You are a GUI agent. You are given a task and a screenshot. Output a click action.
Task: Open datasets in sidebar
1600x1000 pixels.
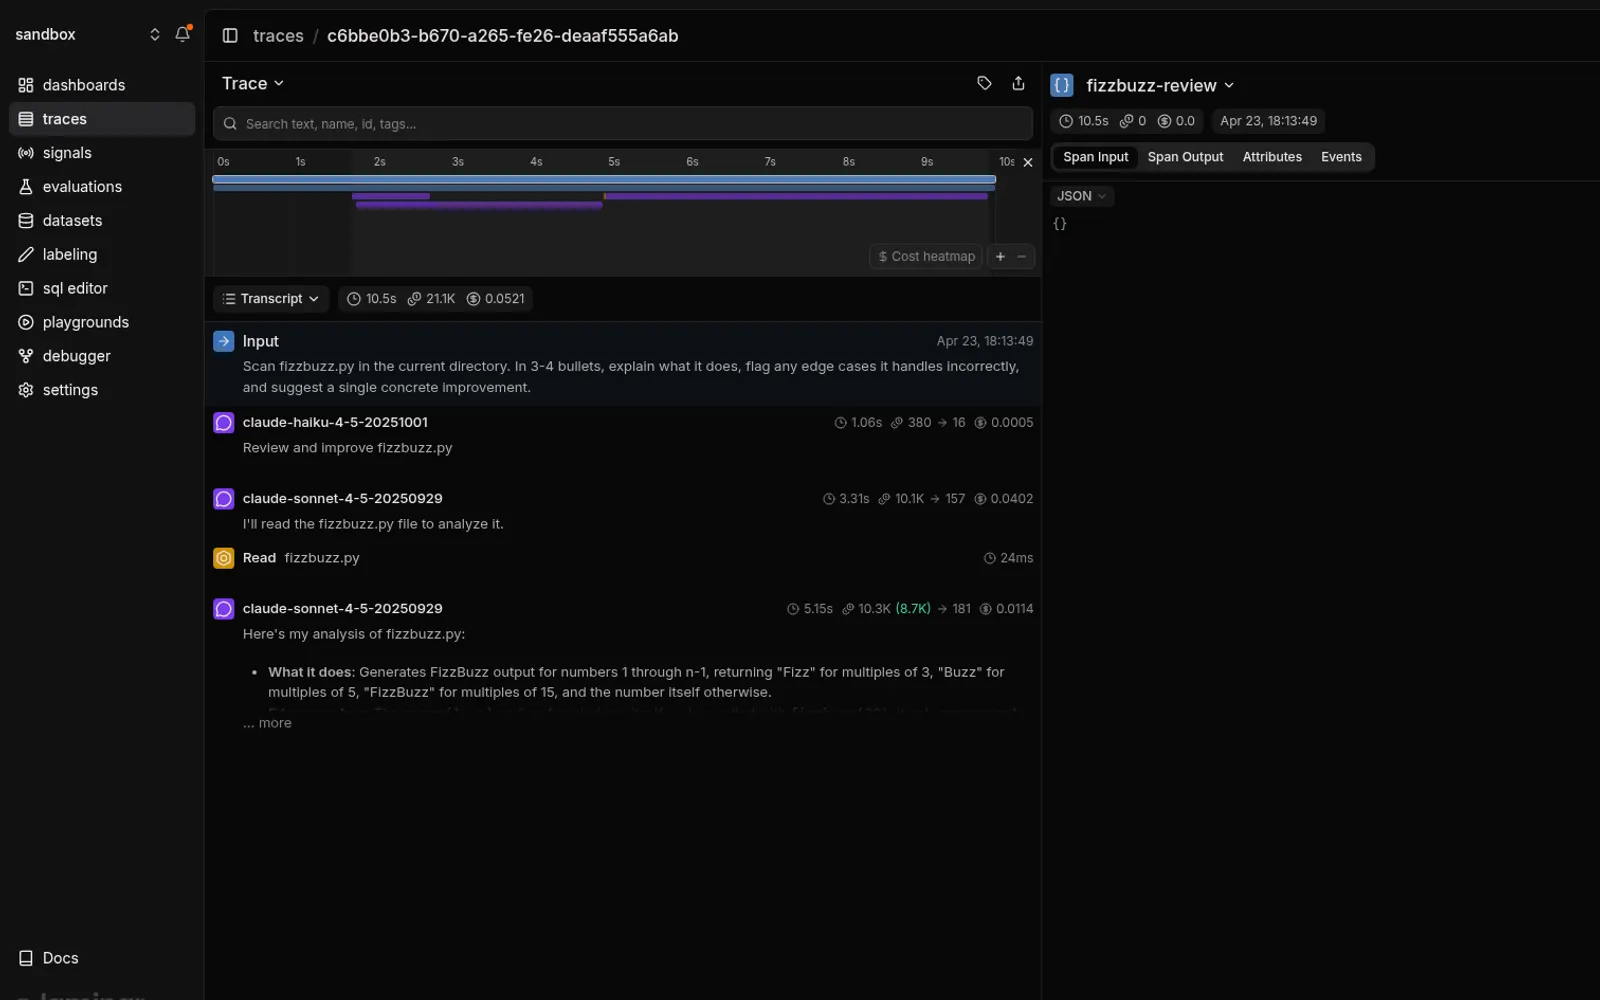click(x=102, y=221)
